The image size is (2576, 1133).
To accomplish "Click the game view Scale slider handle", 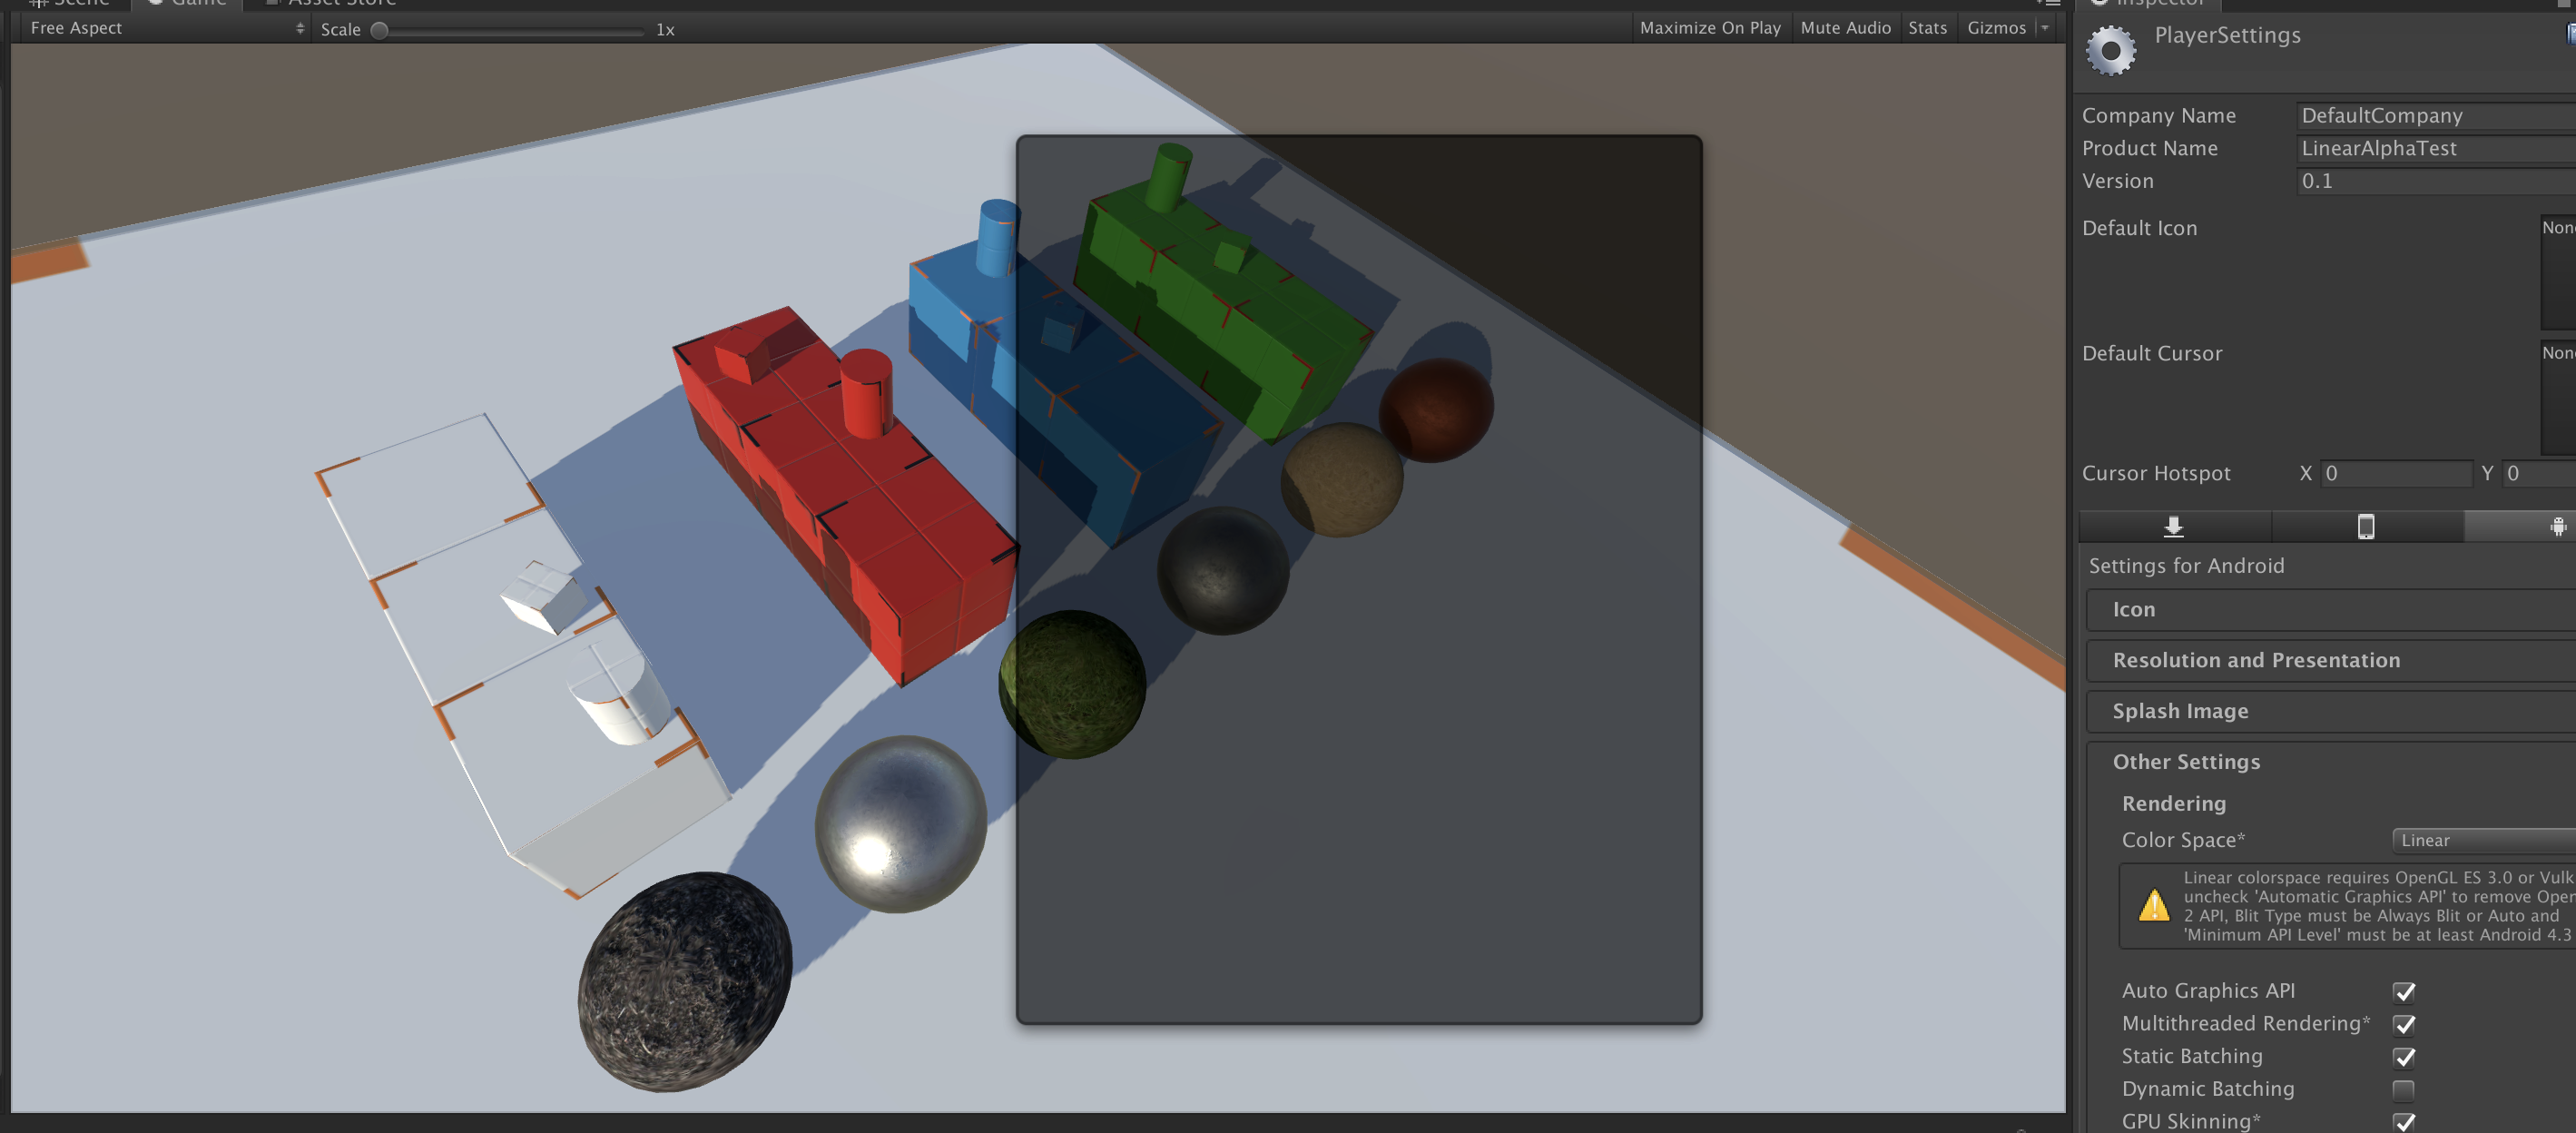I will [x=379, y=30].
